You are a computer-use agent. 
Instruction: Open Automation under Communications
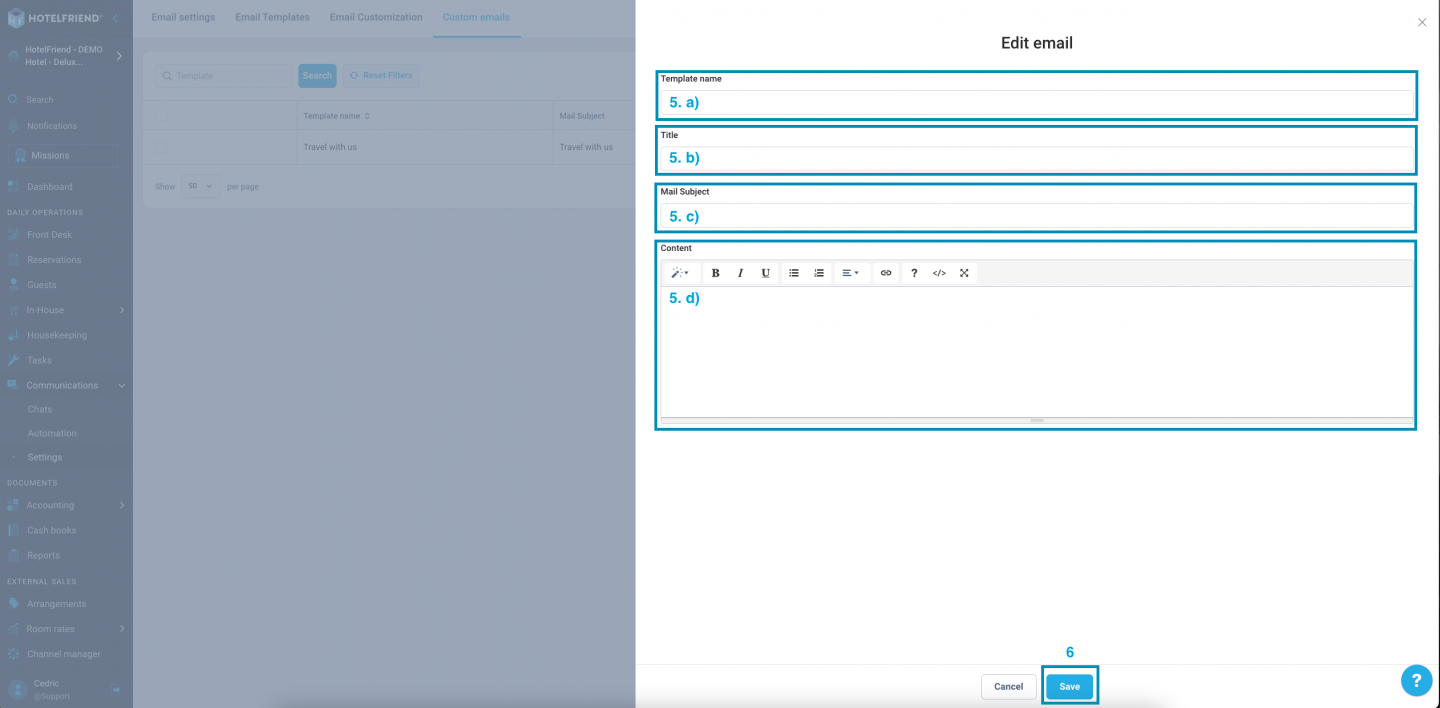tap(52, 433)
